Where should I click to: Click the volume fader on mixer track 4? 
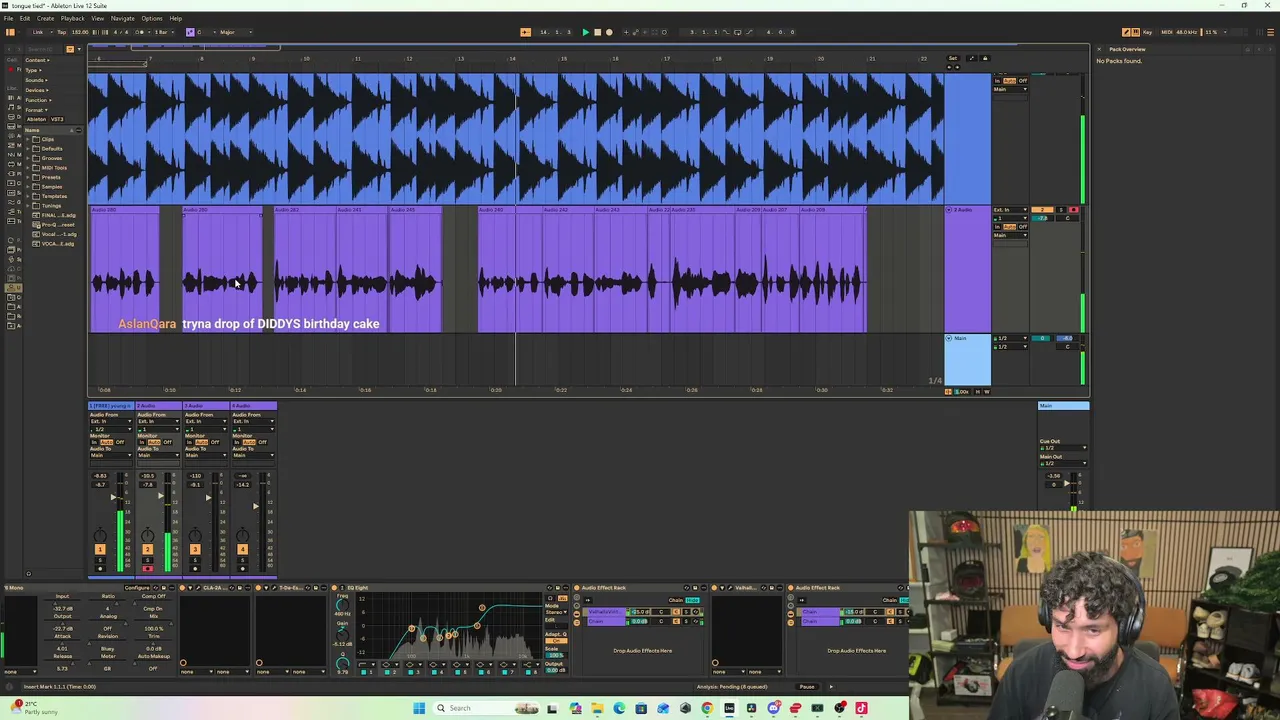256,506
